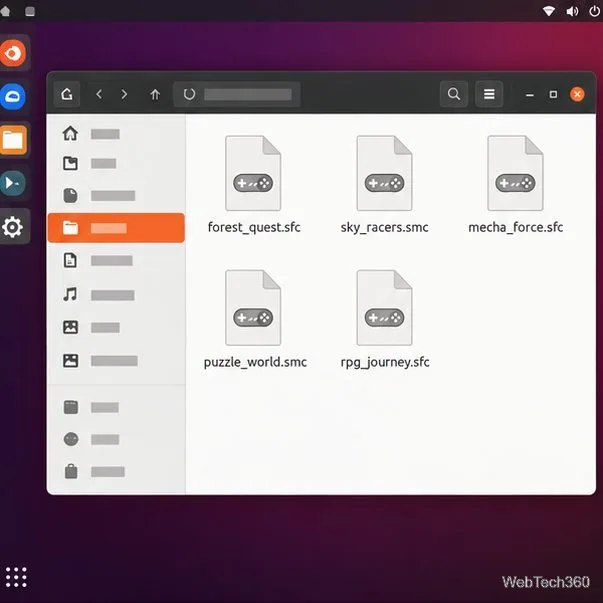Screen dimensions: 603x603
Task: Open the Files app in dock
Action: [x=13, y=140]
